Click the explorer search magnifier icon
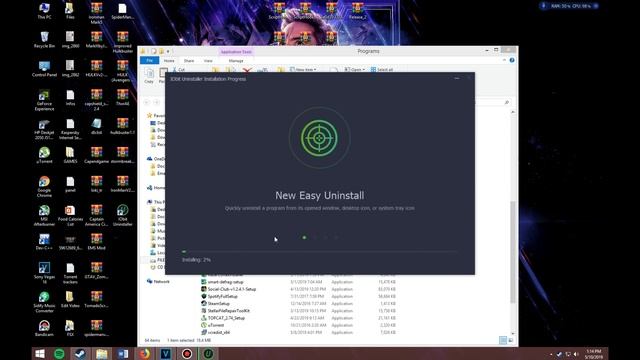Image resolution: width=640 pixels, height=360 pixels. click(x=507, y=102)
